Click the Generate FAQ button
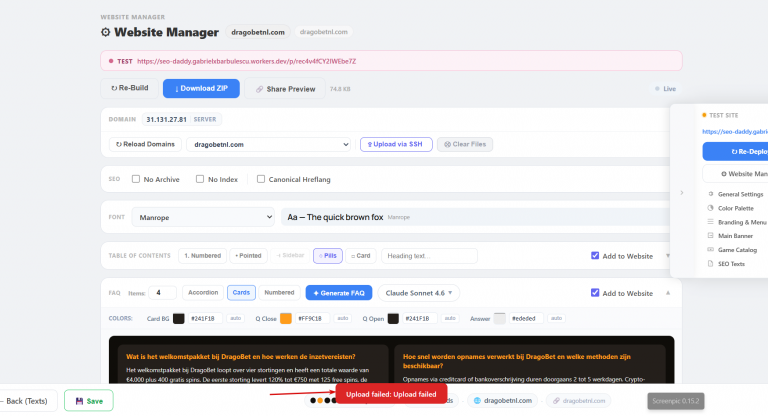Screen dimensions: 768x416 (x=339, y=293)
